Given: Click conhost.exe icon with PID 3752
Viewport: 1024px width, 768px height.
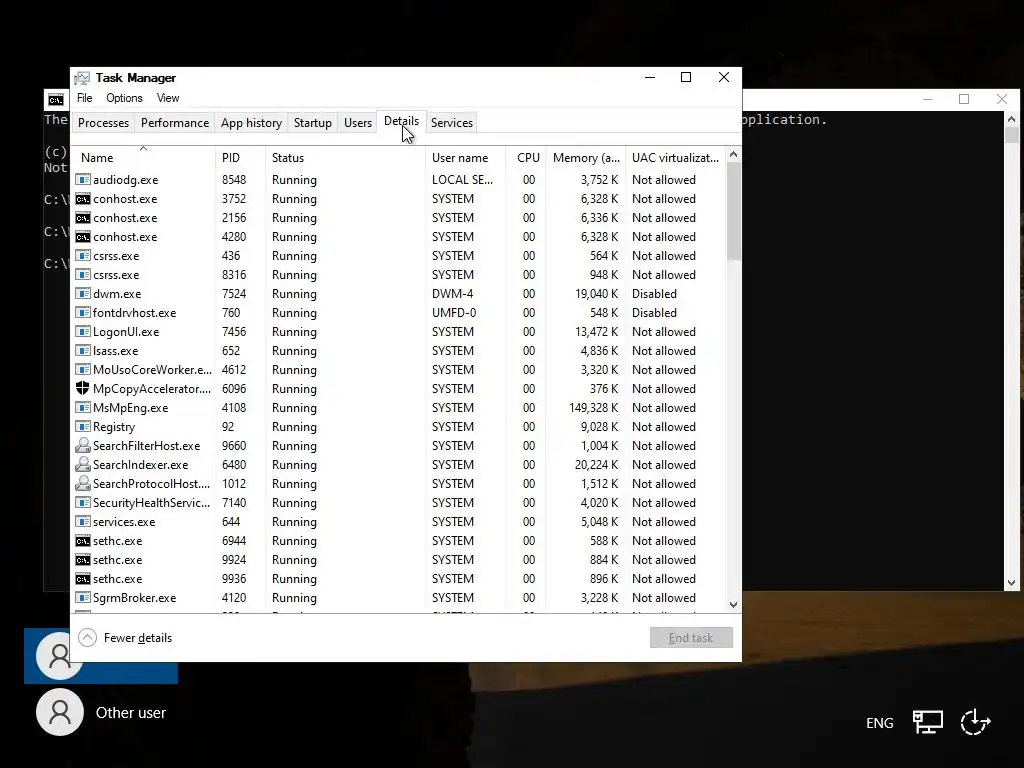Looking at the screenshot, I should click(x=82, y=199).
